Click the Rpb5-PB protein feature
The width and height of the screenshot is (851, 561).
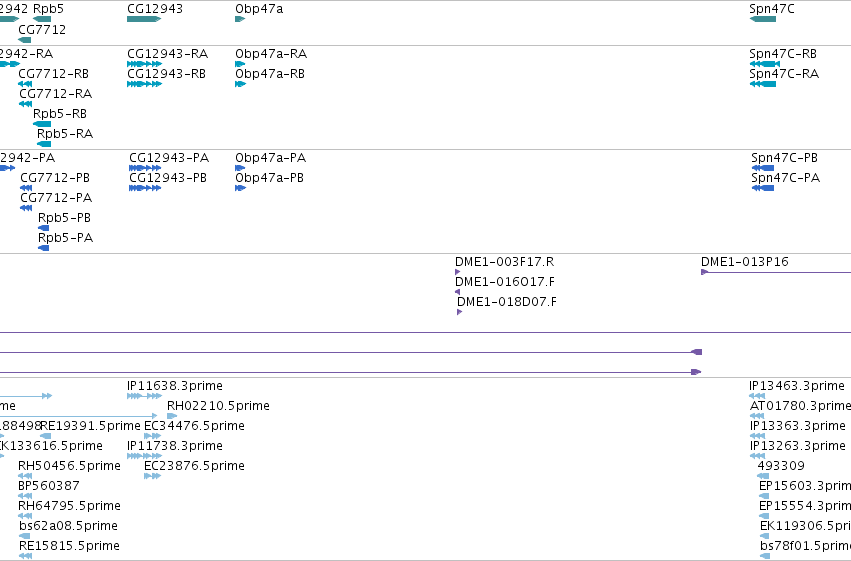click(x=43, y=228)
